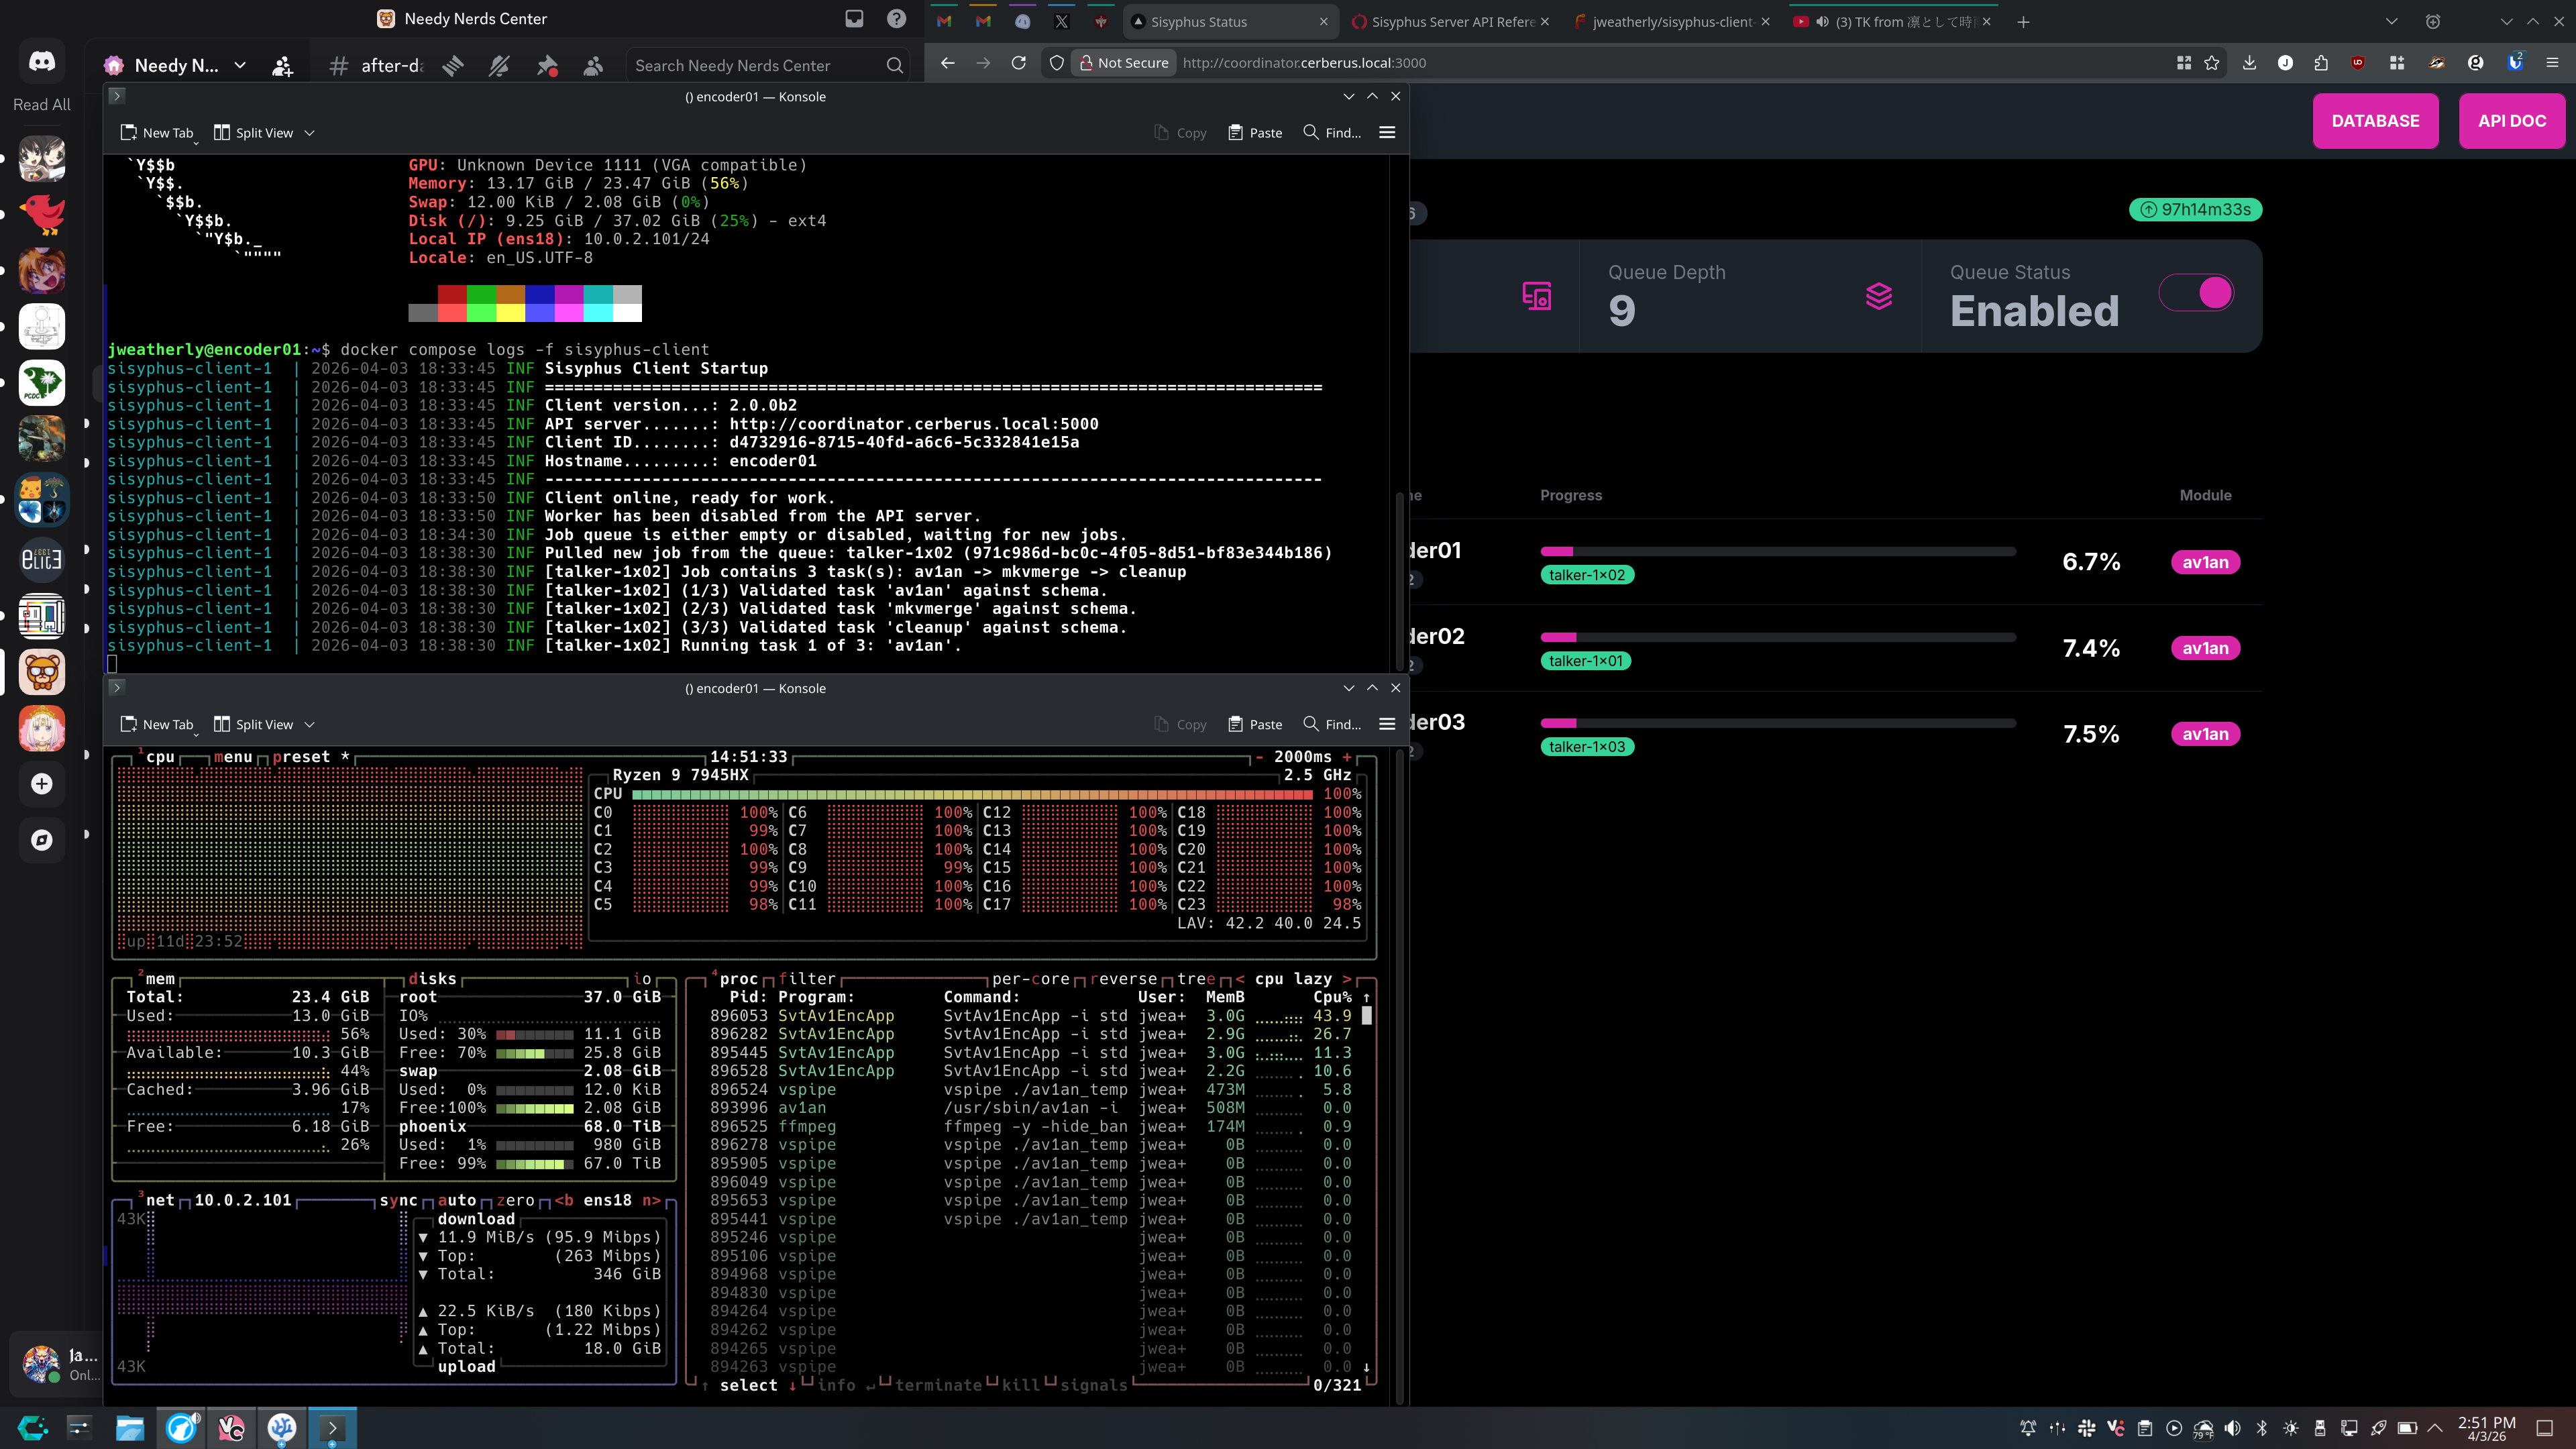Viewport: 2576px width, 1449px height.
Task: Click Add a Server plus icon
Action: 41,784
